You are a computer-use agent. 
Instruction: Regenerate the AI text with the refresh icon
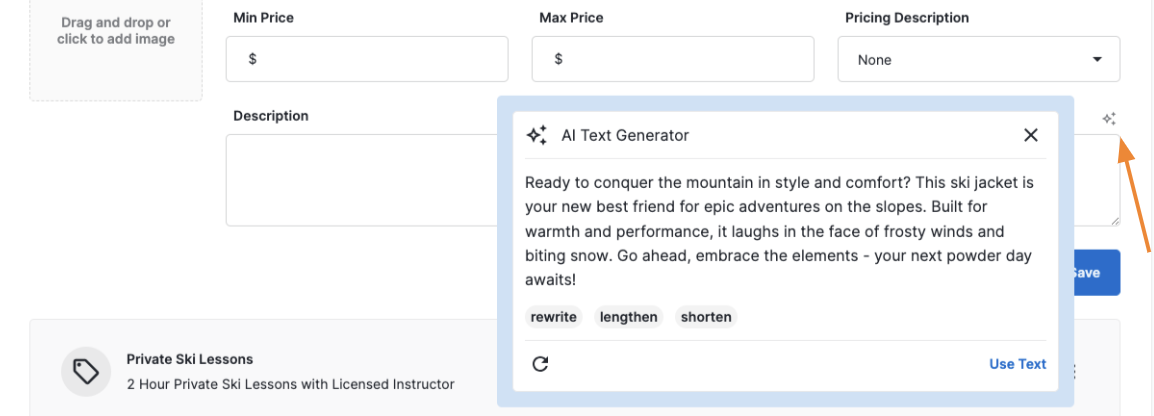coord(540,364)
